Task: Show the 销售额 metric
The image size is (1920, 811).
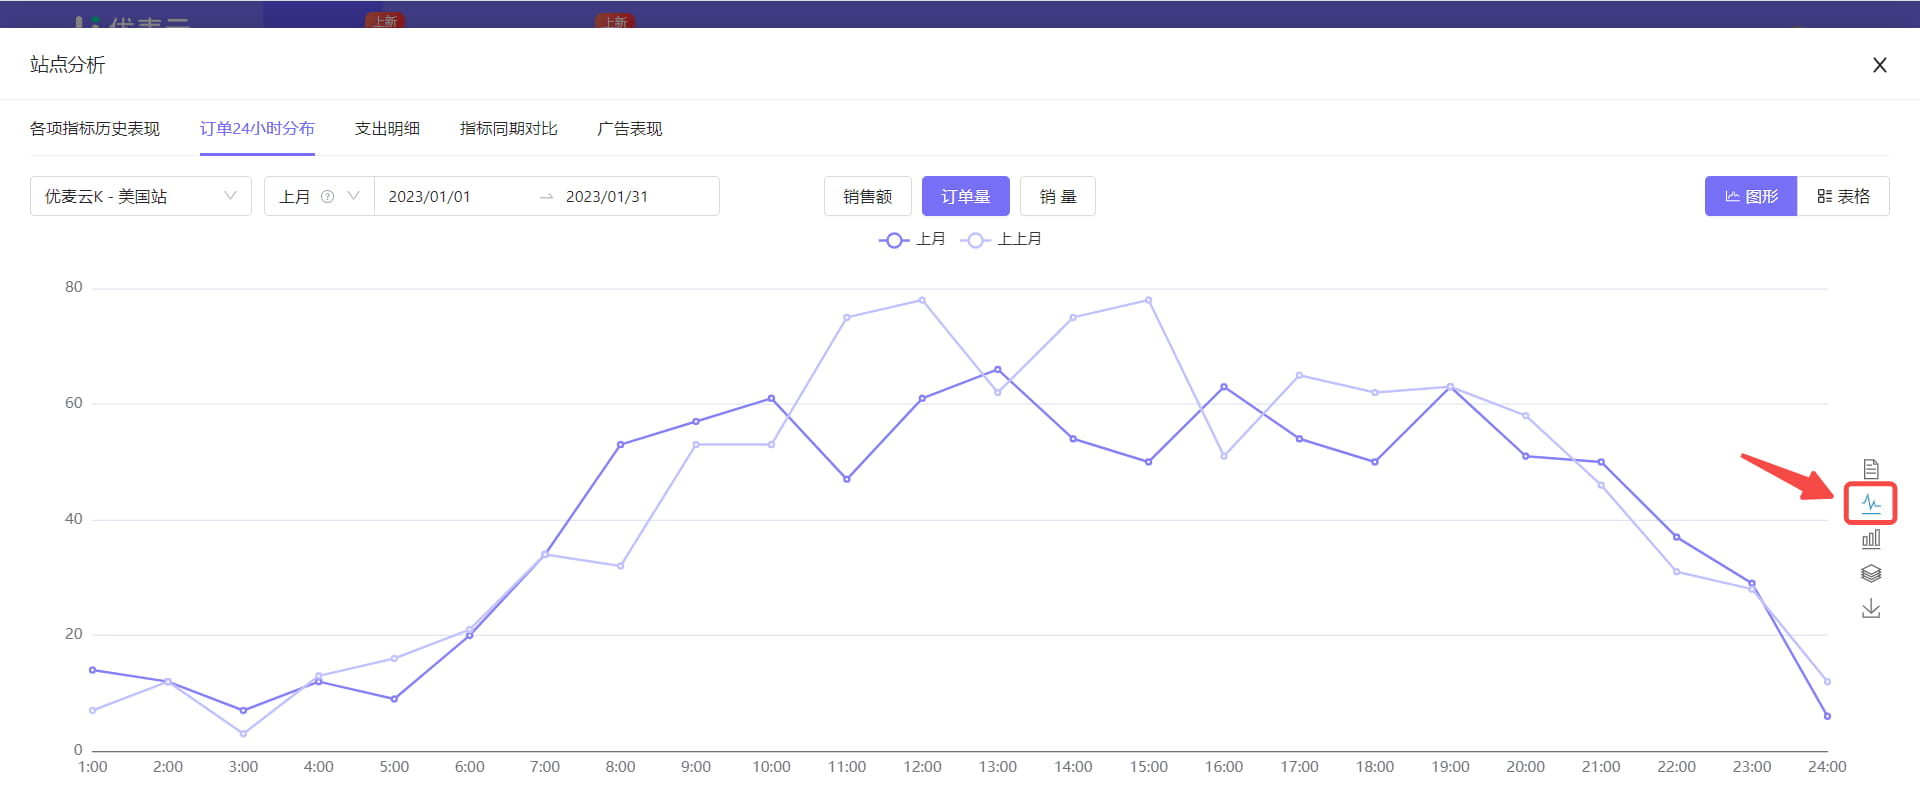Action: click(x=868, y=197)
